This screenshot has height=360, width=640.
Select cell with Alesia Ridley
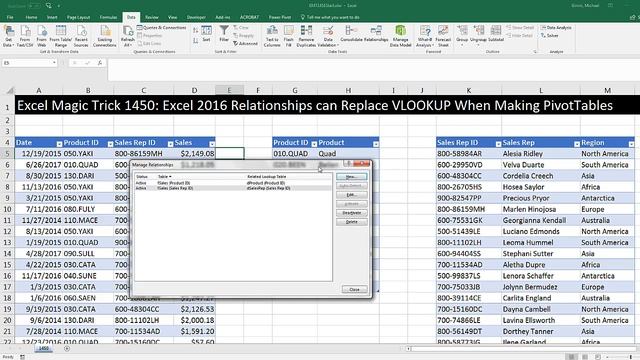point(540,153)
